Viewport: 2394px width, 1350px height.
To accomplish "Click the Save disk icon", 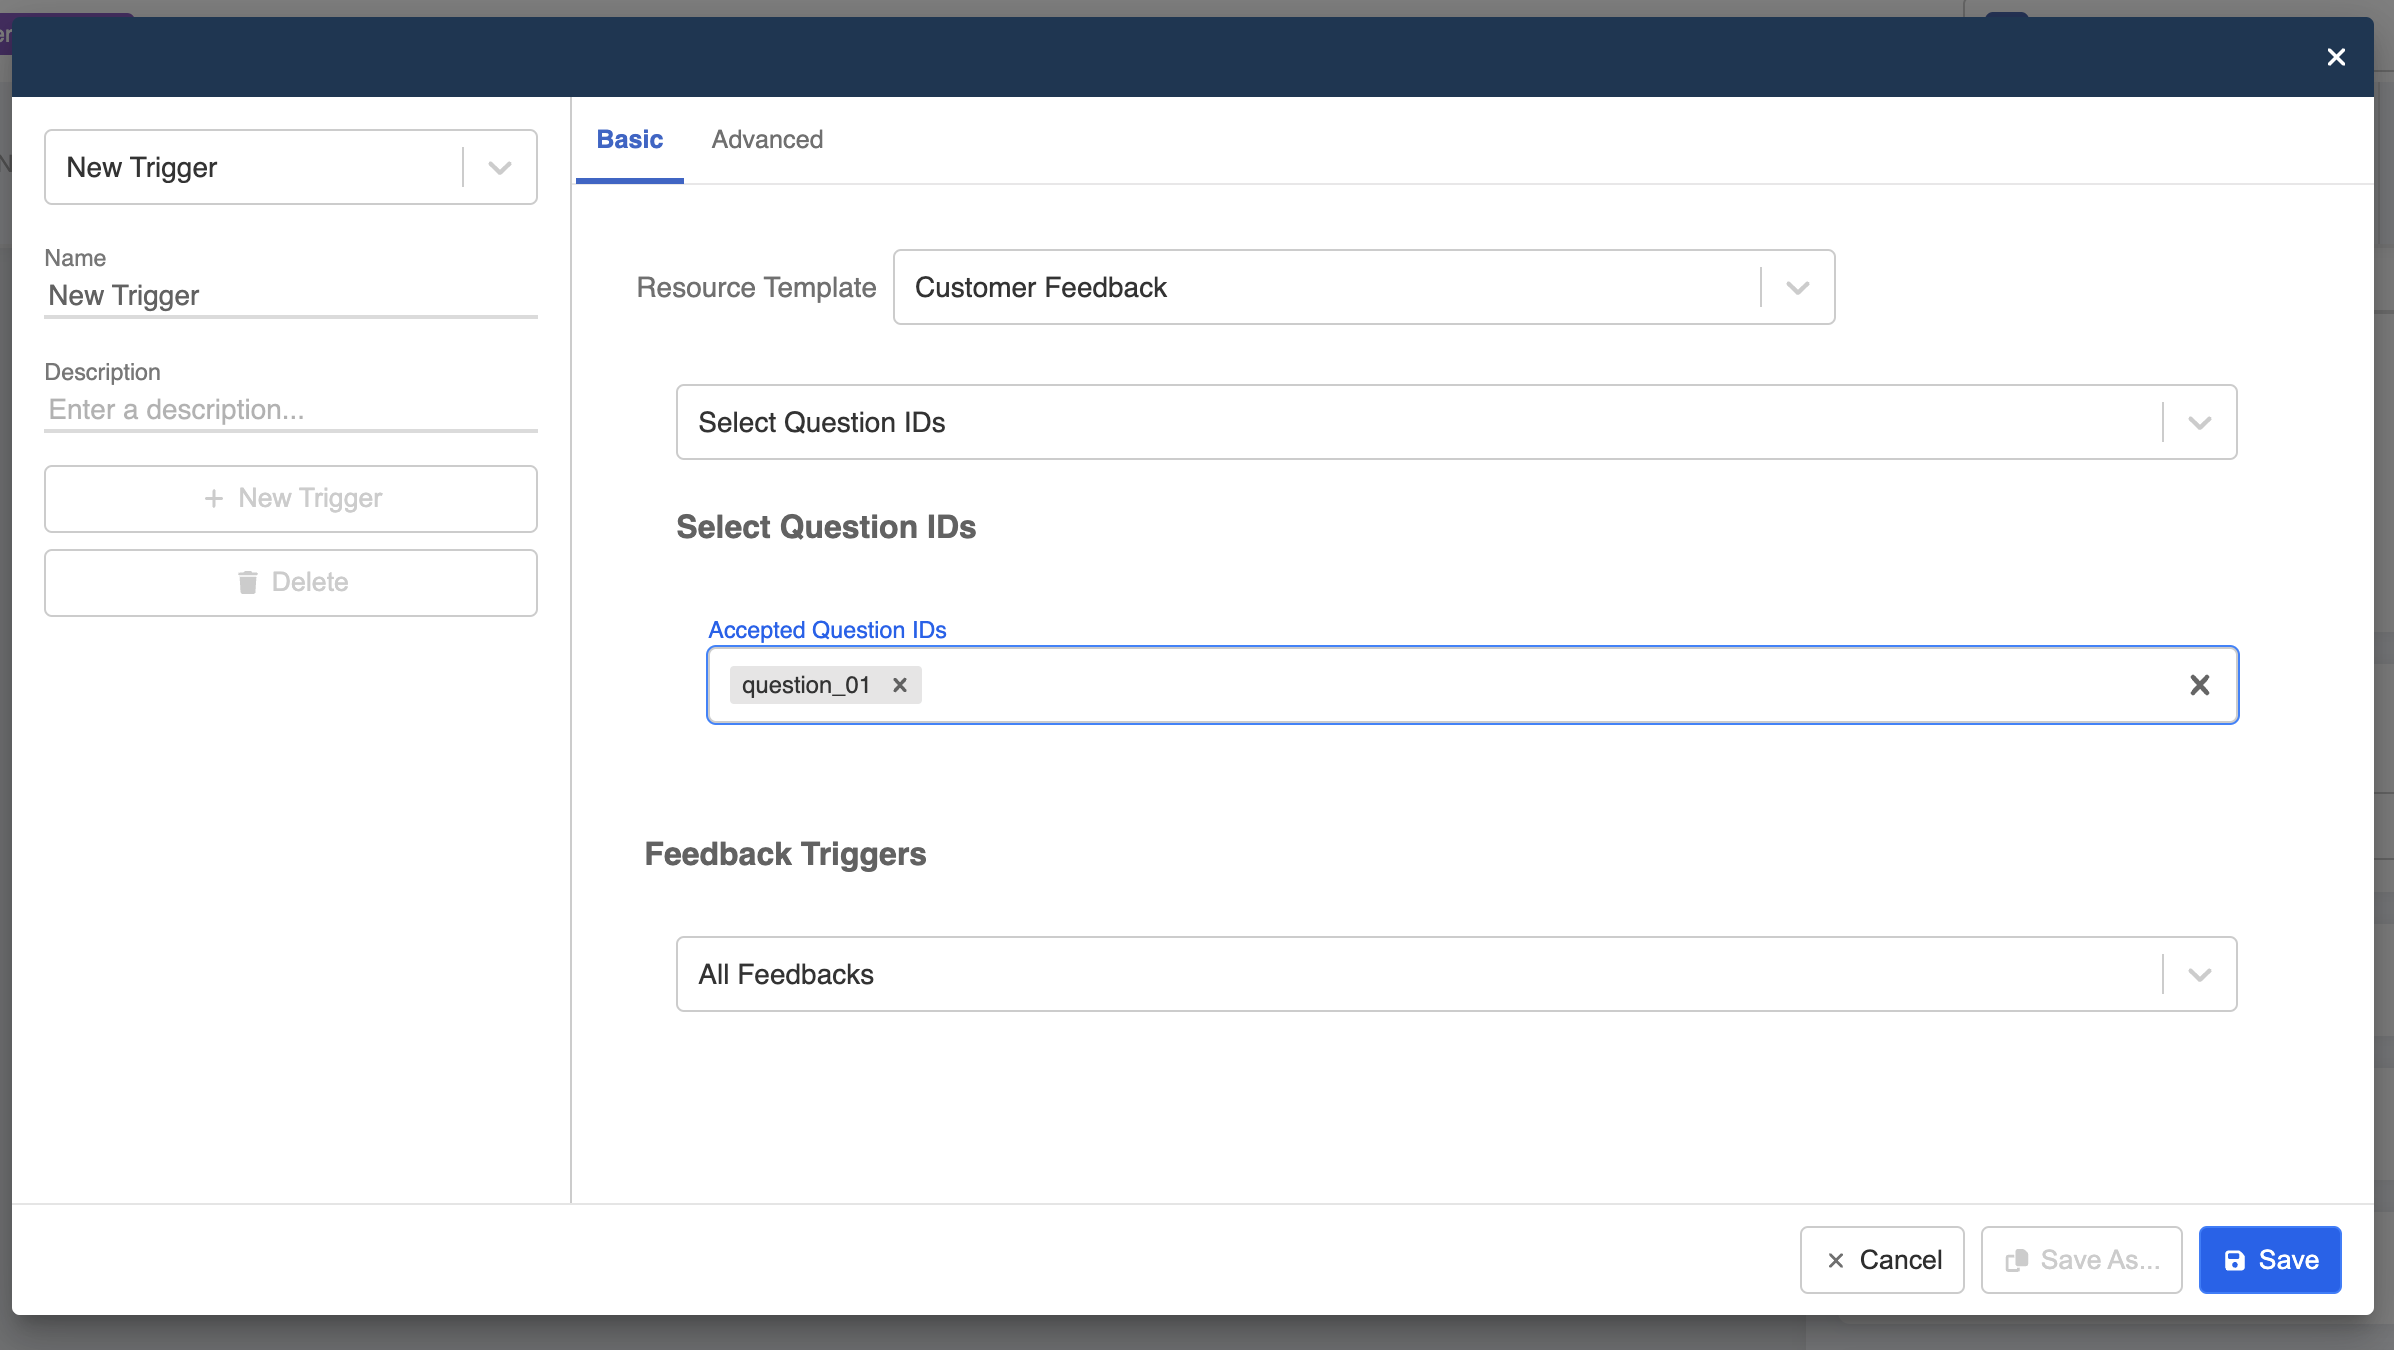I will tap(2234, 1260).
